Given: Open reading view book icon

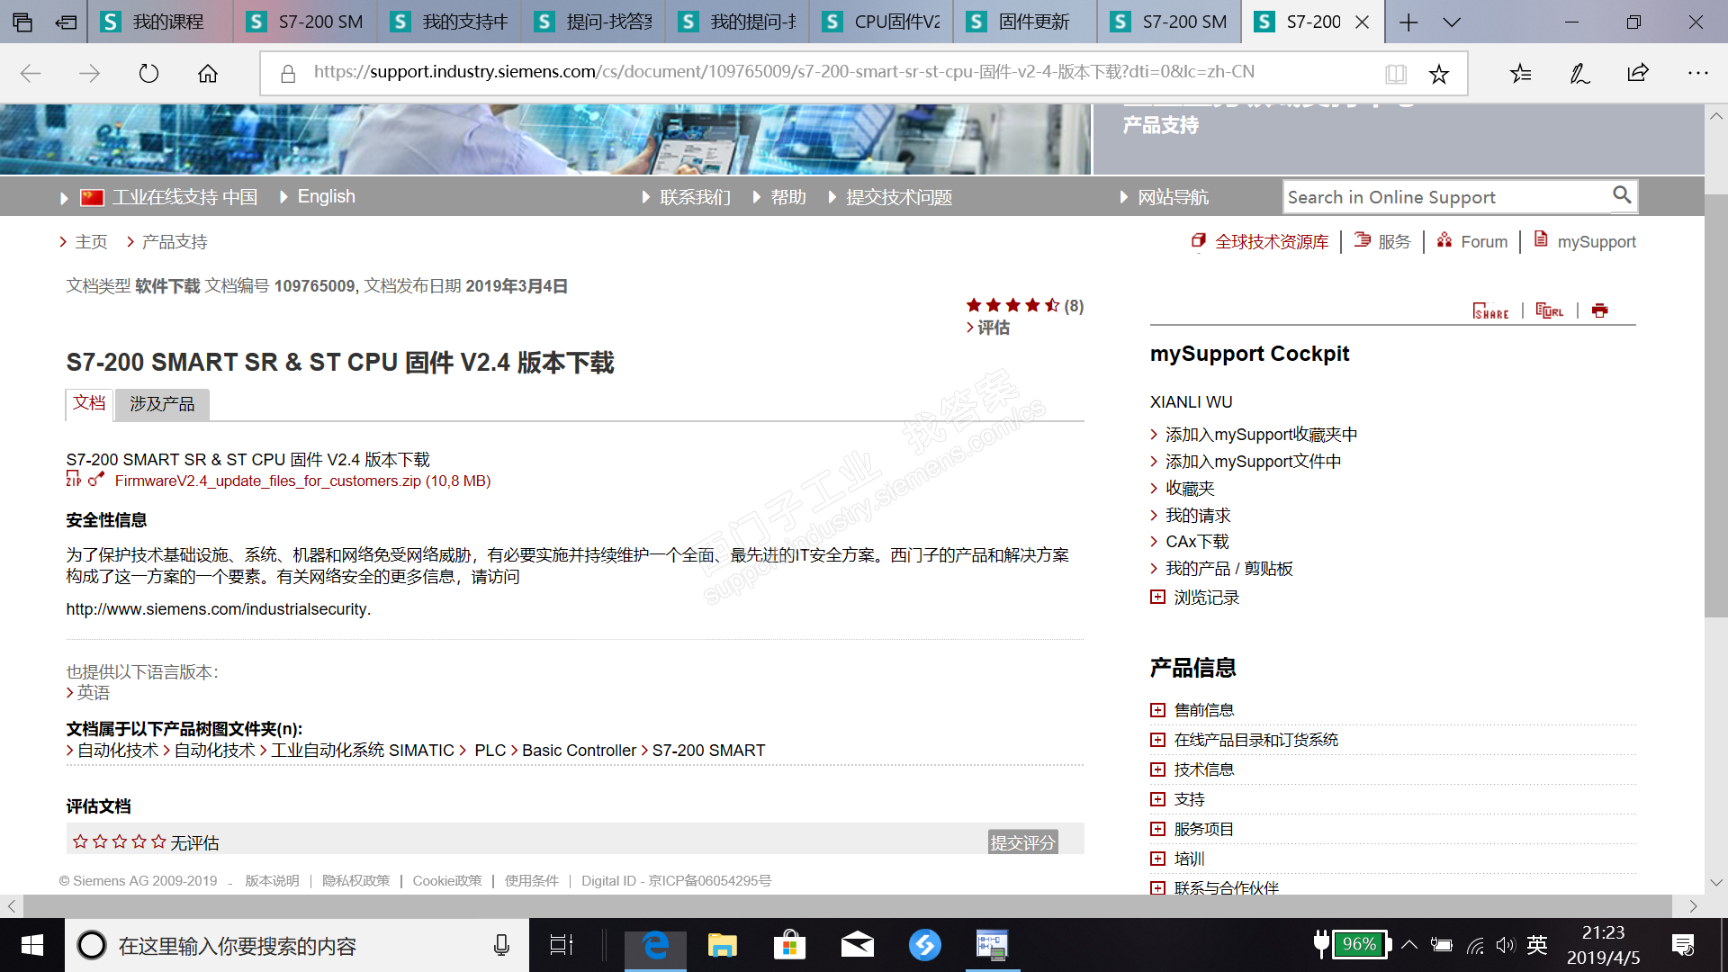Looking at the screenshot, I should tap(1396, 74).
